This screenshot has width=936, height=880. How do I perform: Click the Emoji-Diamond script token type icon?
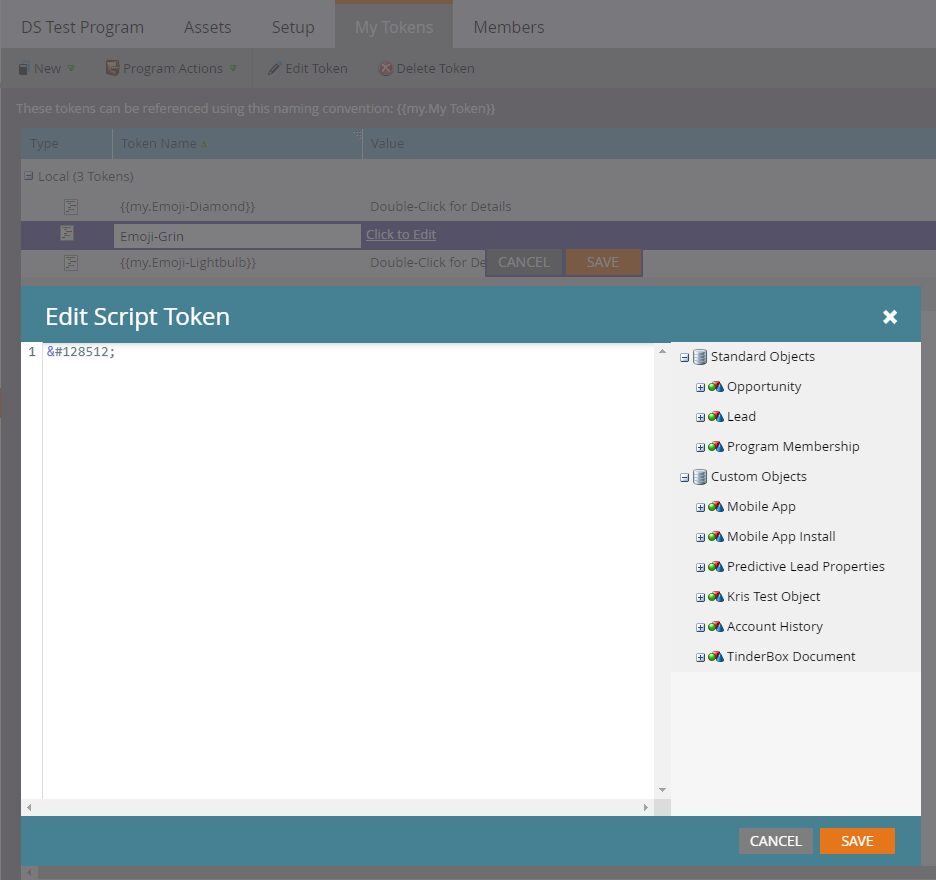(71, 207)
